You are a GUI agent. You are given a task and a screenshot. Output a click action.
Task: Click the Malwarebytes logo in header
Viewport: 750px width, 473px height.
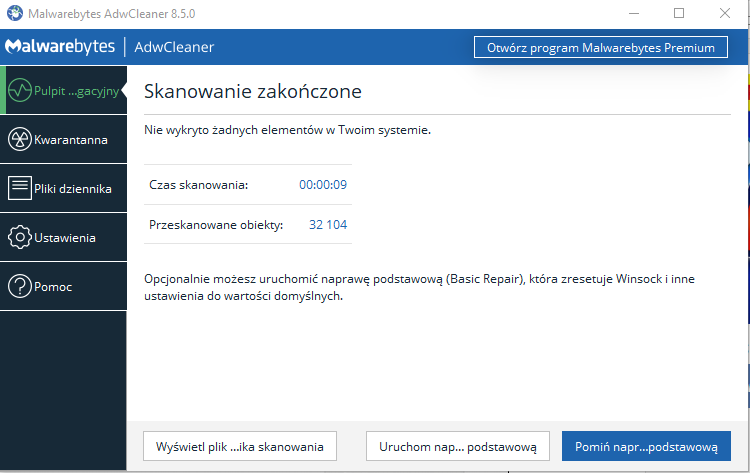pyautogui.click(x=60, y=46)
